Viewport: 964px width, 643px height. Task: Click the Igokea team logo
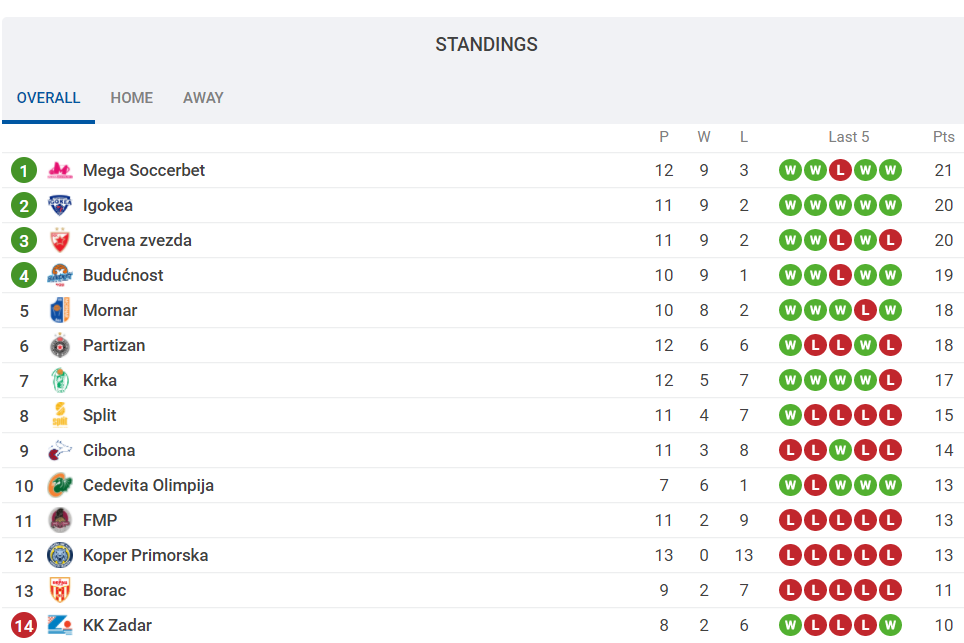click(60, 205)
